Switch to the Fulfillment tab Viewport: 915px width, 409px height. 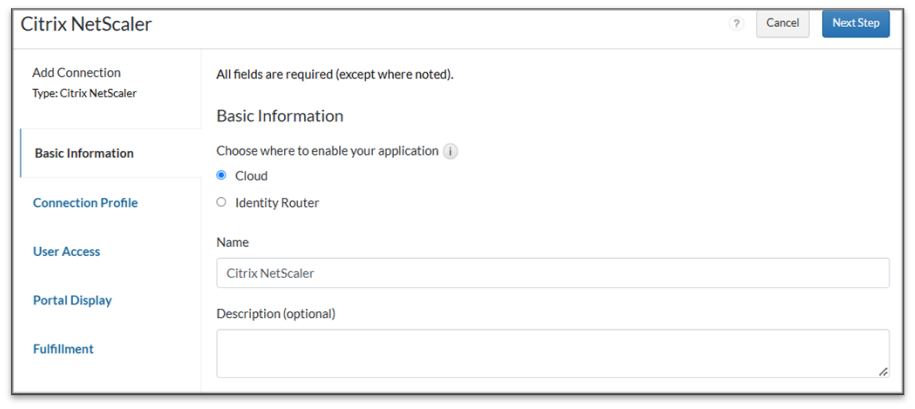click(x=63, y=349)
